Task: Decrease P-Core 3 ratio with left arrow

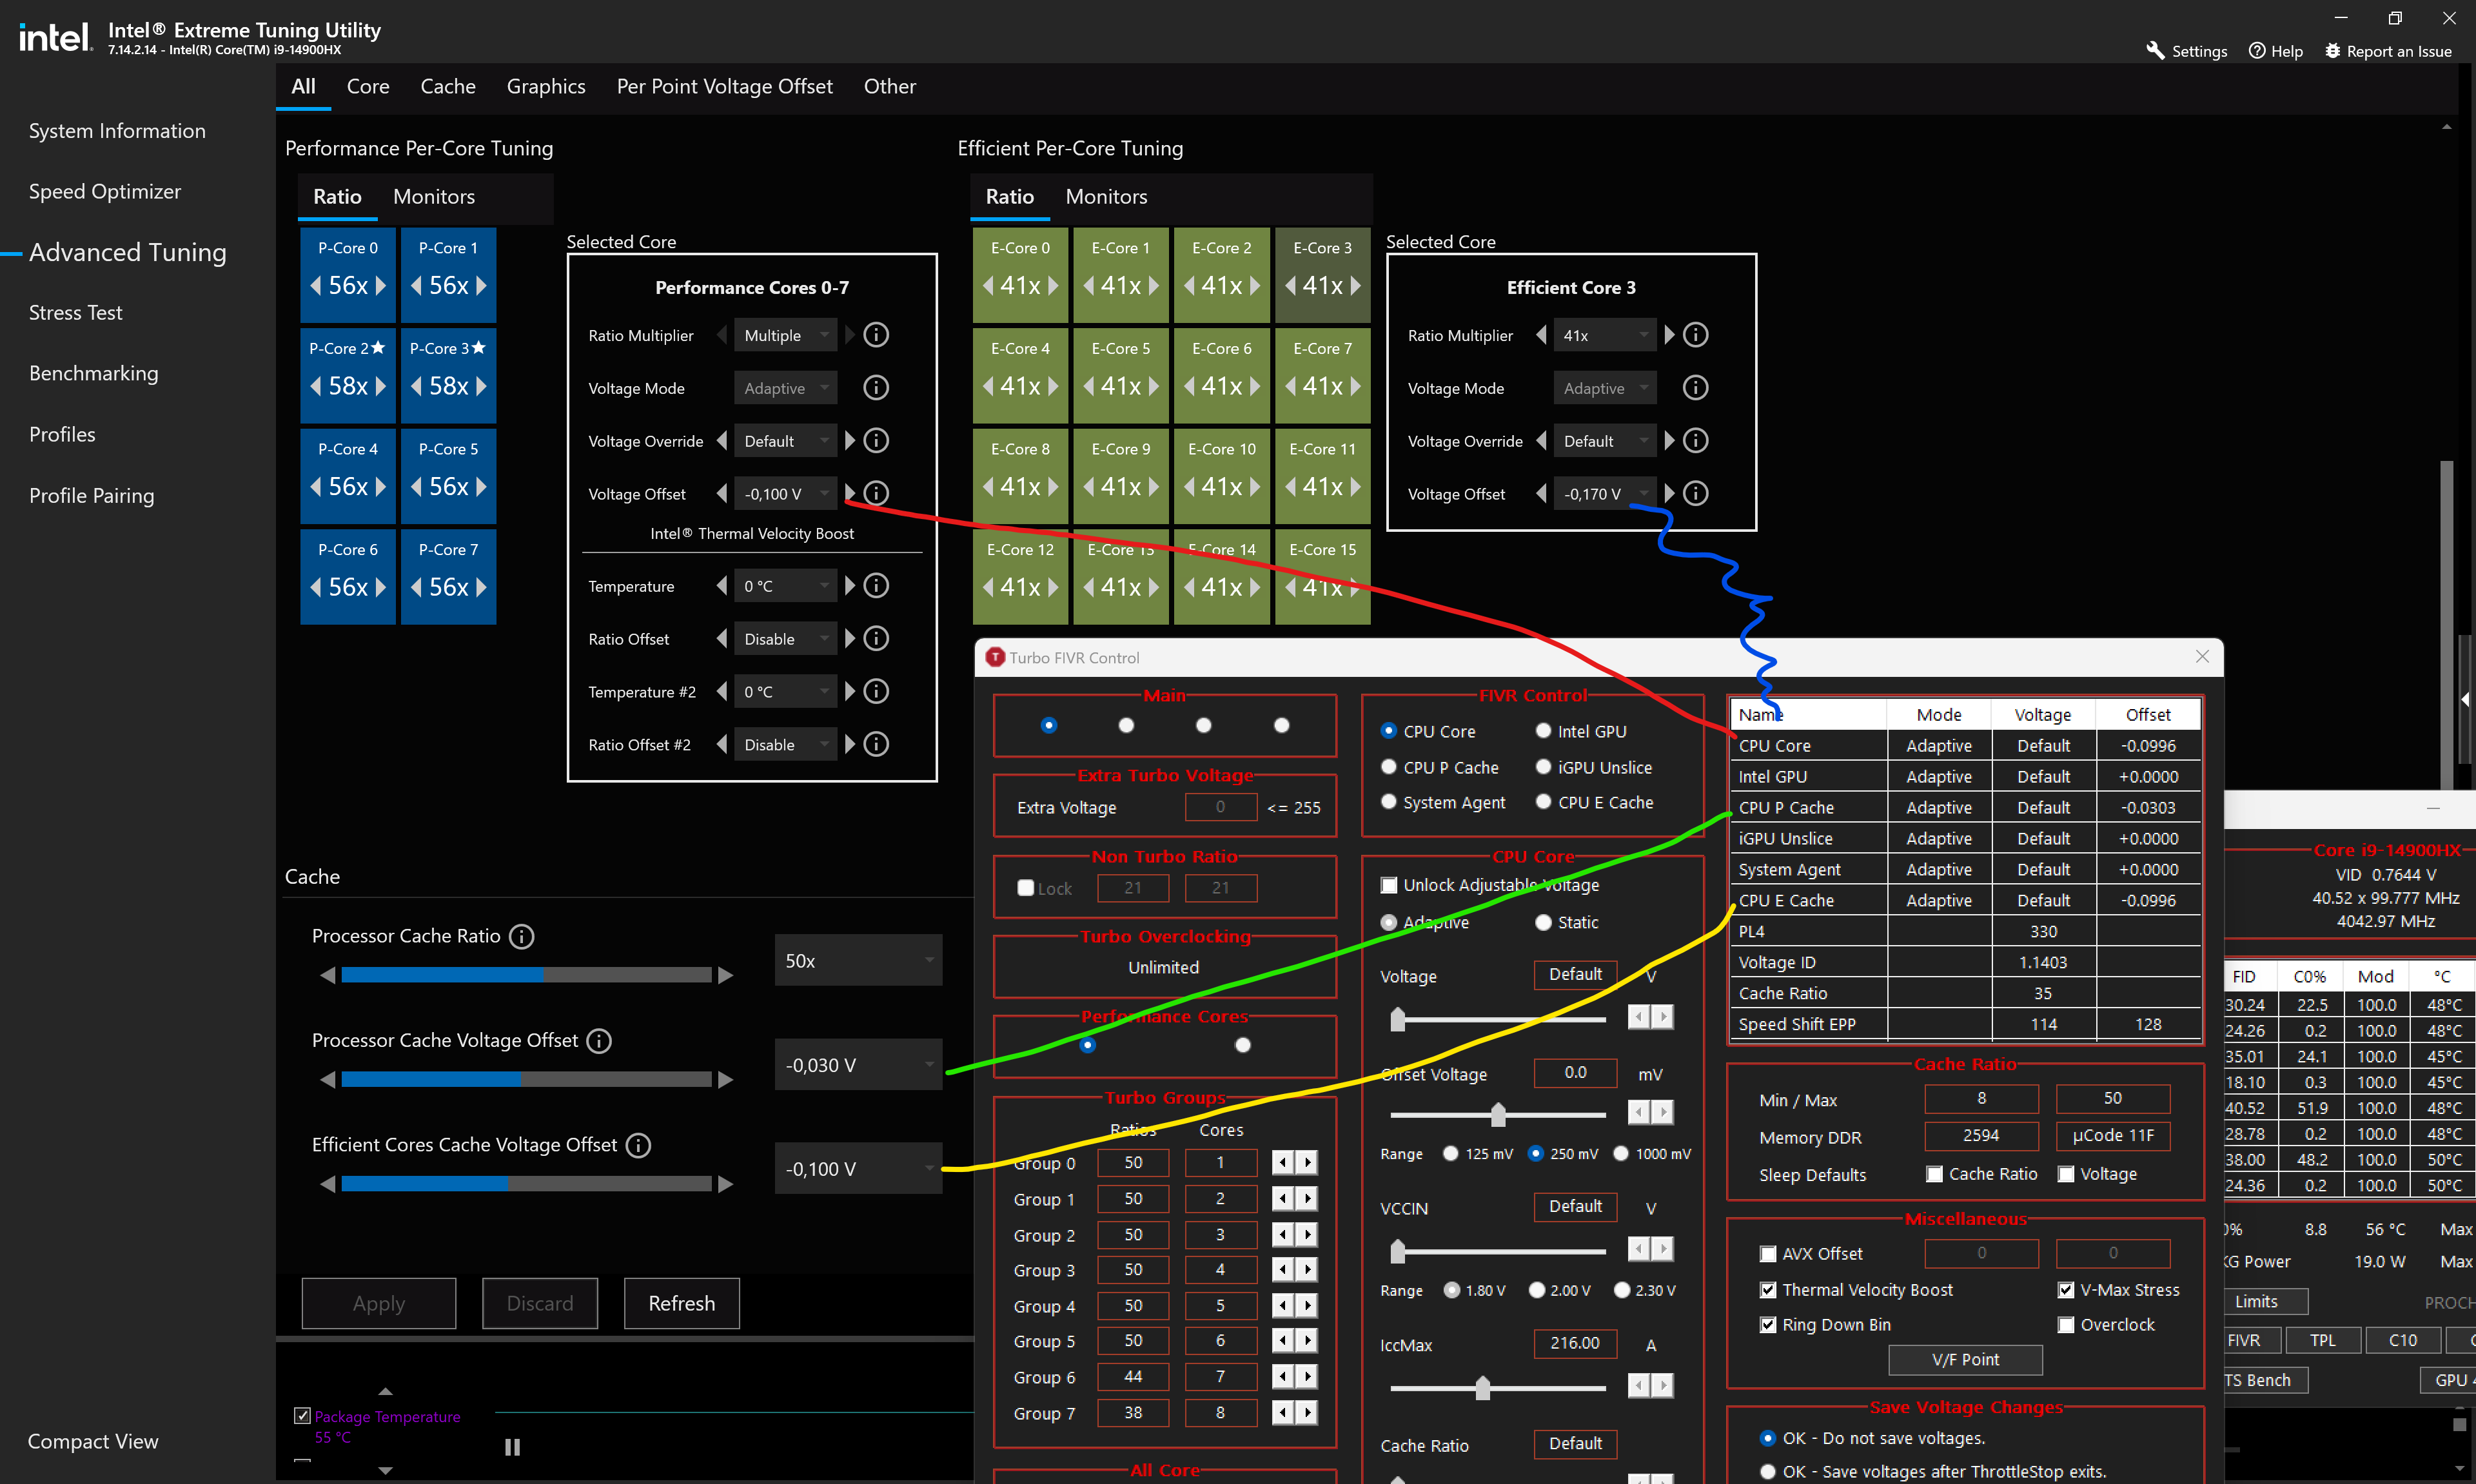Action: (x=416, y=386)
